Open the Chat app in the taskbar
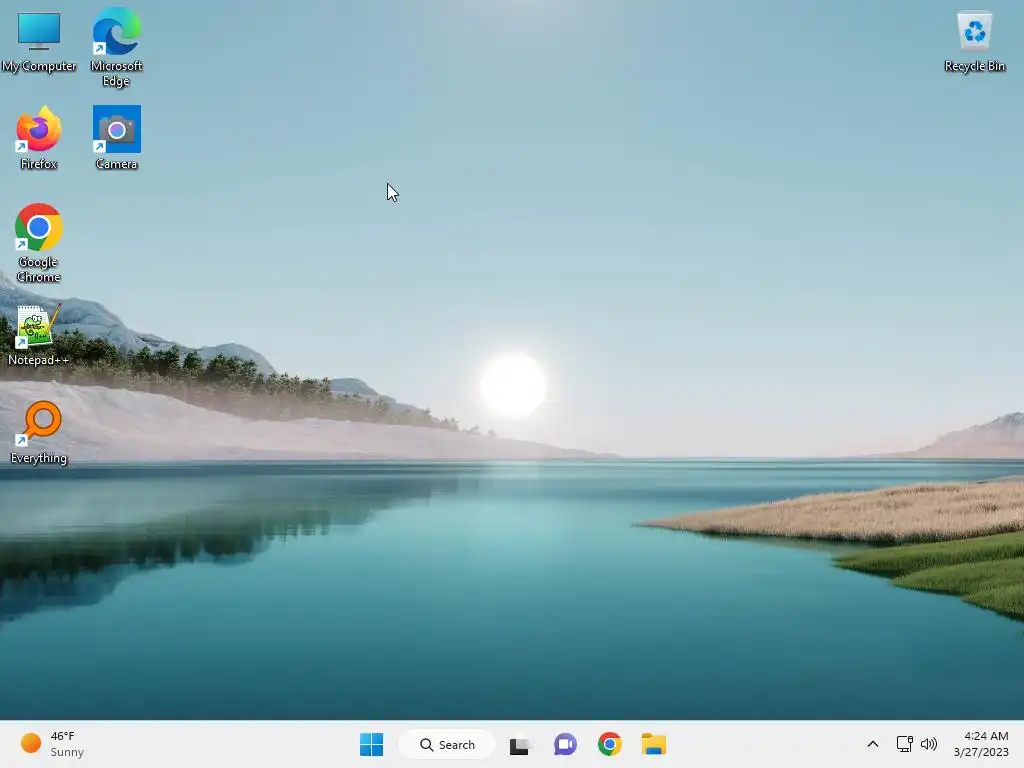The height and width of the screenshot is (768, 1024). tap(565, 744)
